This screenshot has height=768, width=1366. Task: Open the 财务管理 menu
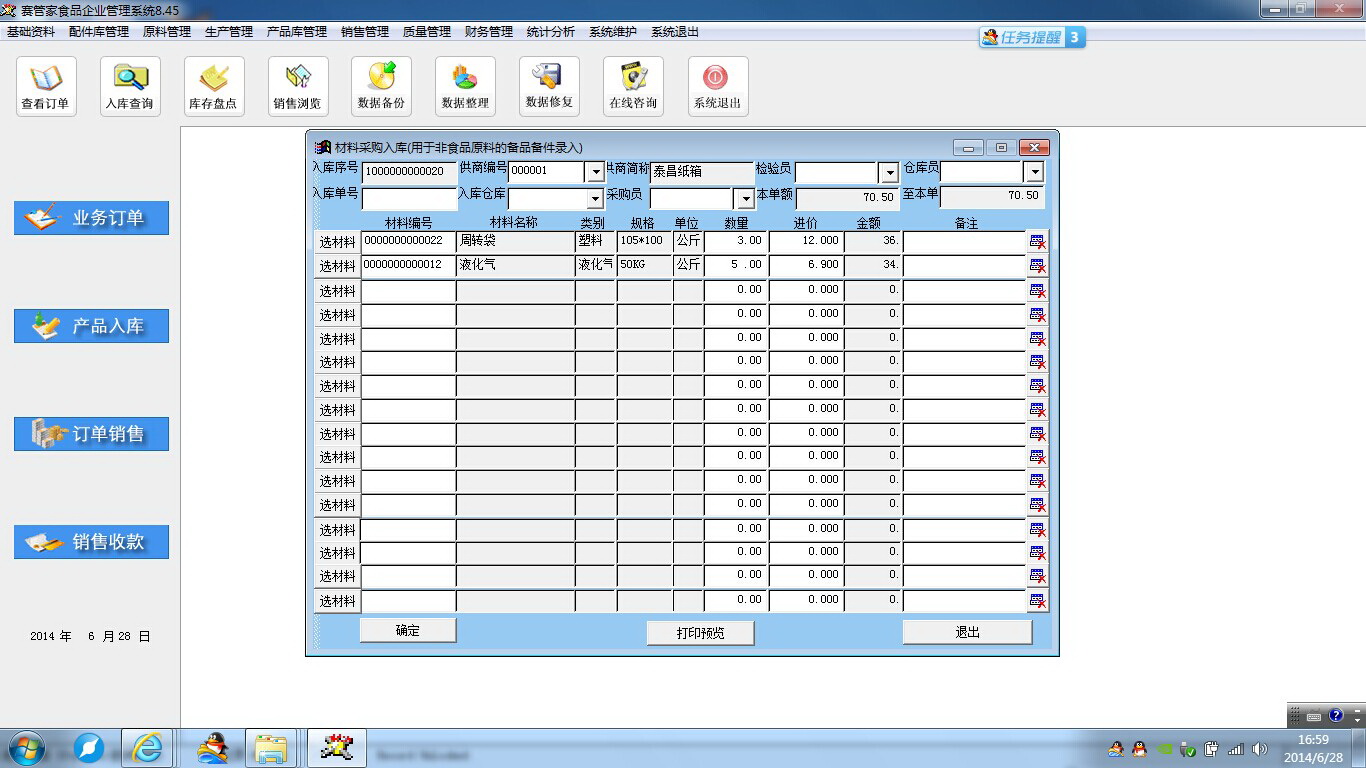click(489, 32)
